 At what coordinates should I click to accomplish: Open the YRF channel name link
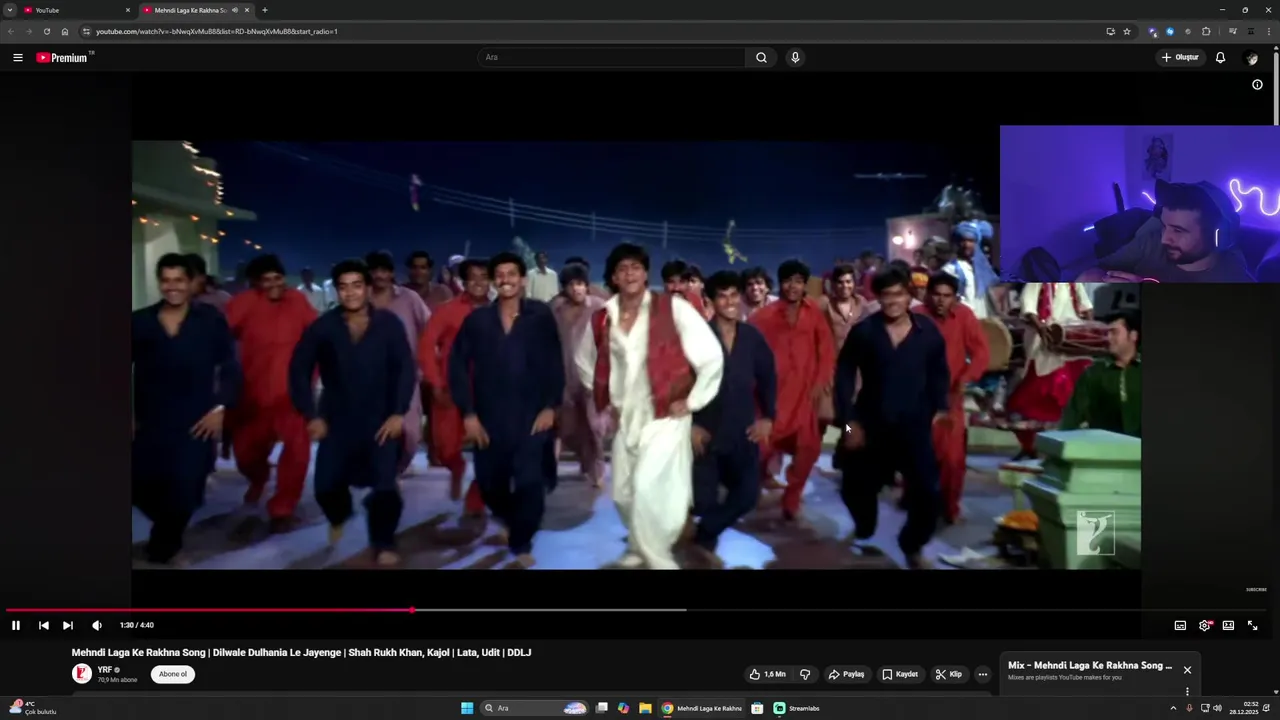[x=105, y=670]
